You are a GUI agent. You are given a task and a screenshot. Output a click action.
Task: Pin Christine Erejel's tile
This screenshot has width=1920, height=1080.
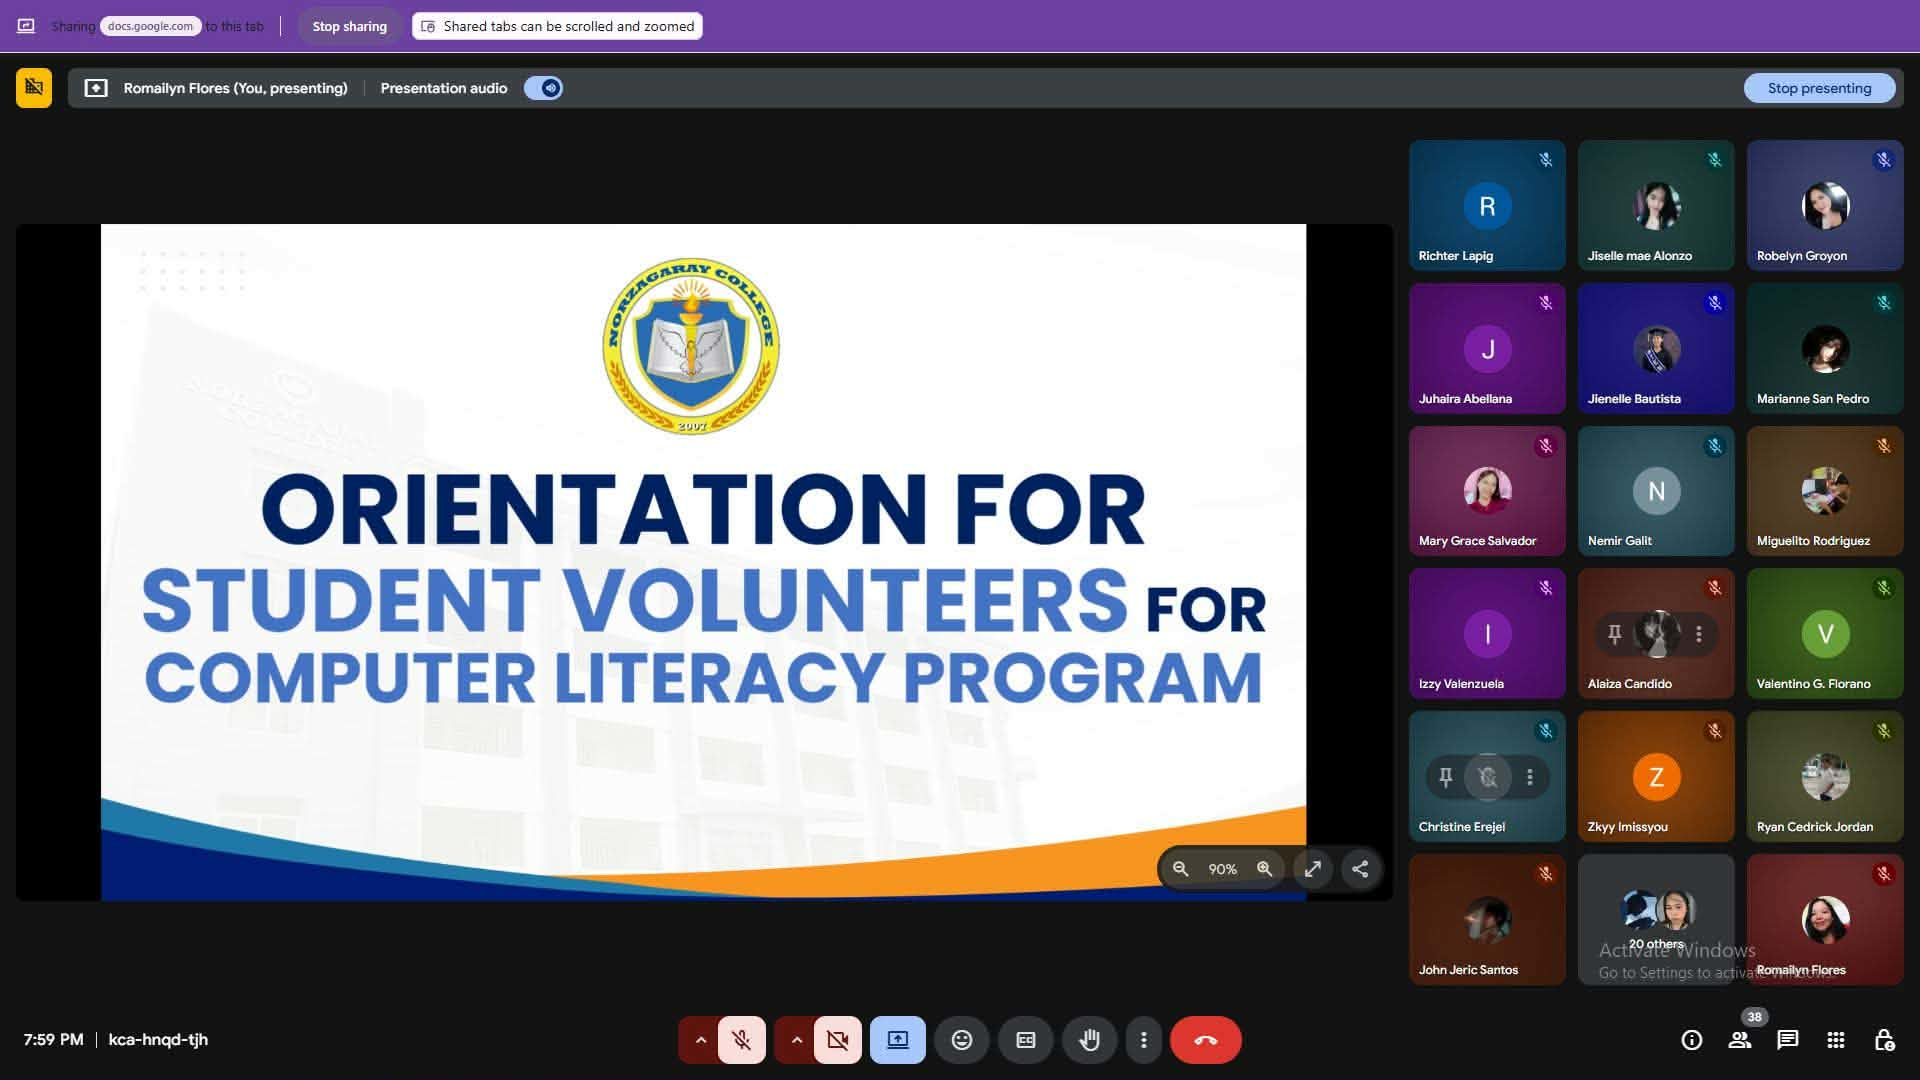click(1445, 777)
